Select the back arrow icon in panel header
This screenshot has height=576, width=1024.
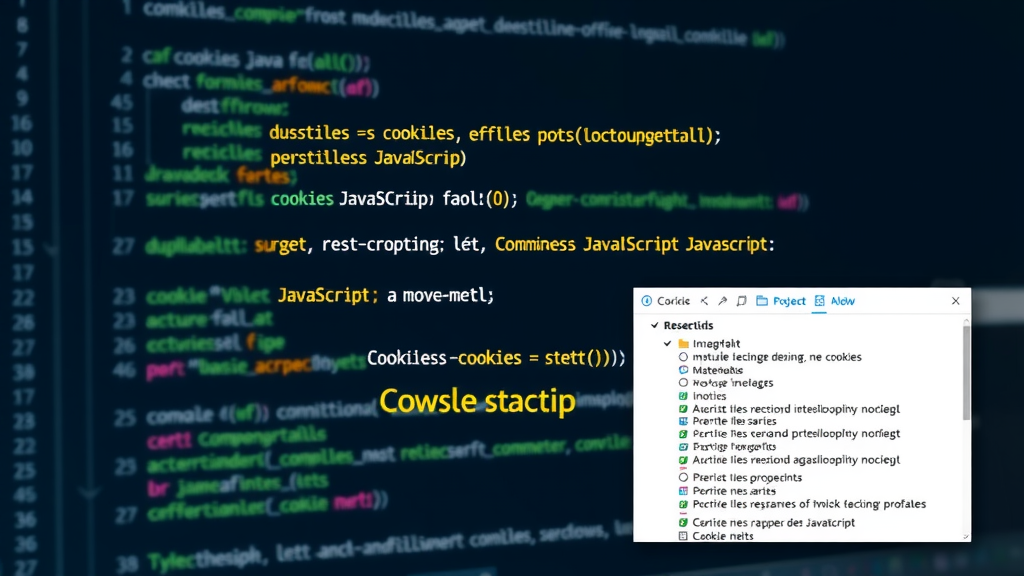703,300
